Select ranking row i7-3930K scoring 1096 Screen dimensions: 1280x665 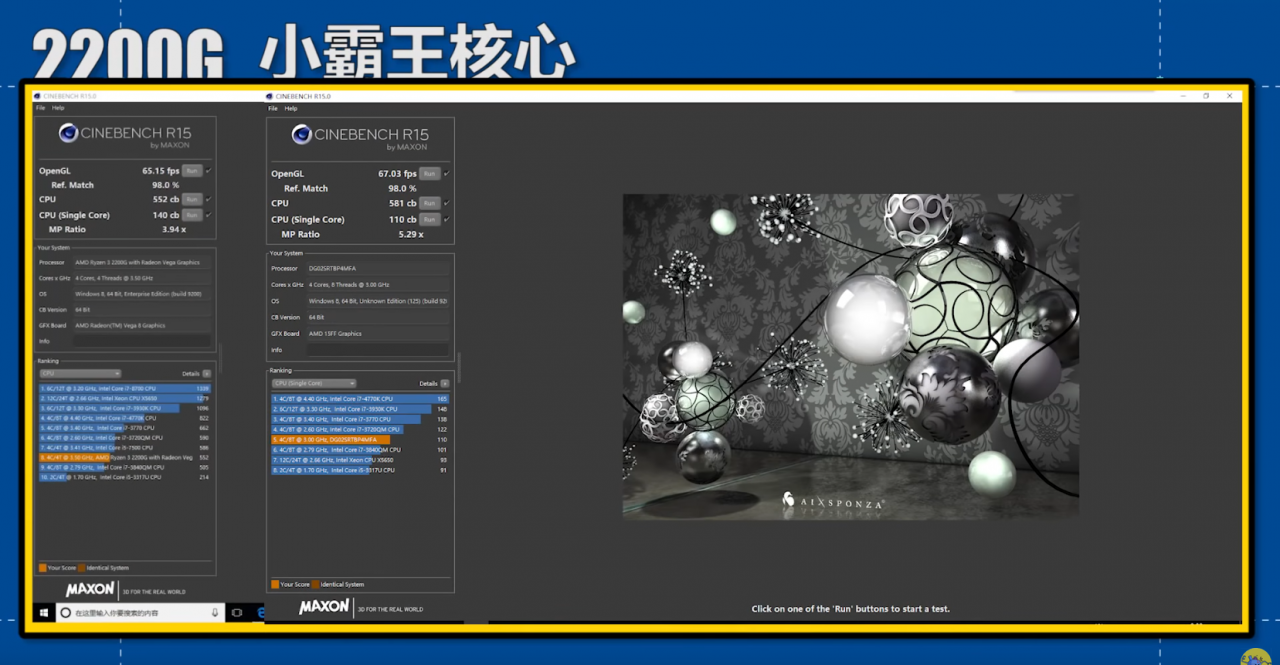coord(125,408)
